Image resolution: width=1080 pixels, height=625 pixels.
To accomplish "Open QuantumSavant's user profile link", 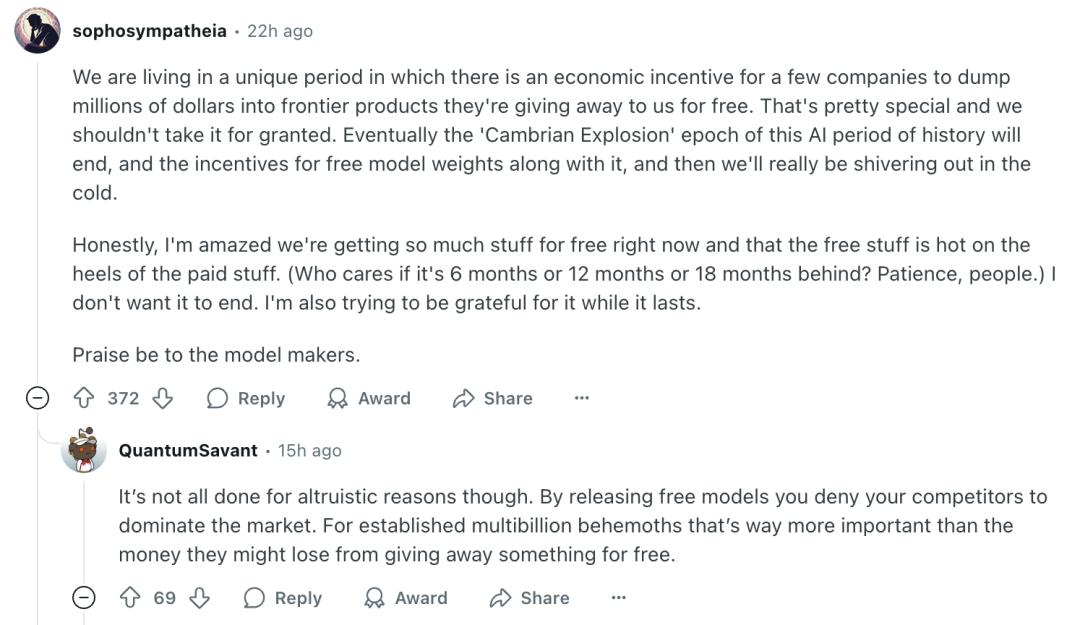I will (x=188, y=450).
